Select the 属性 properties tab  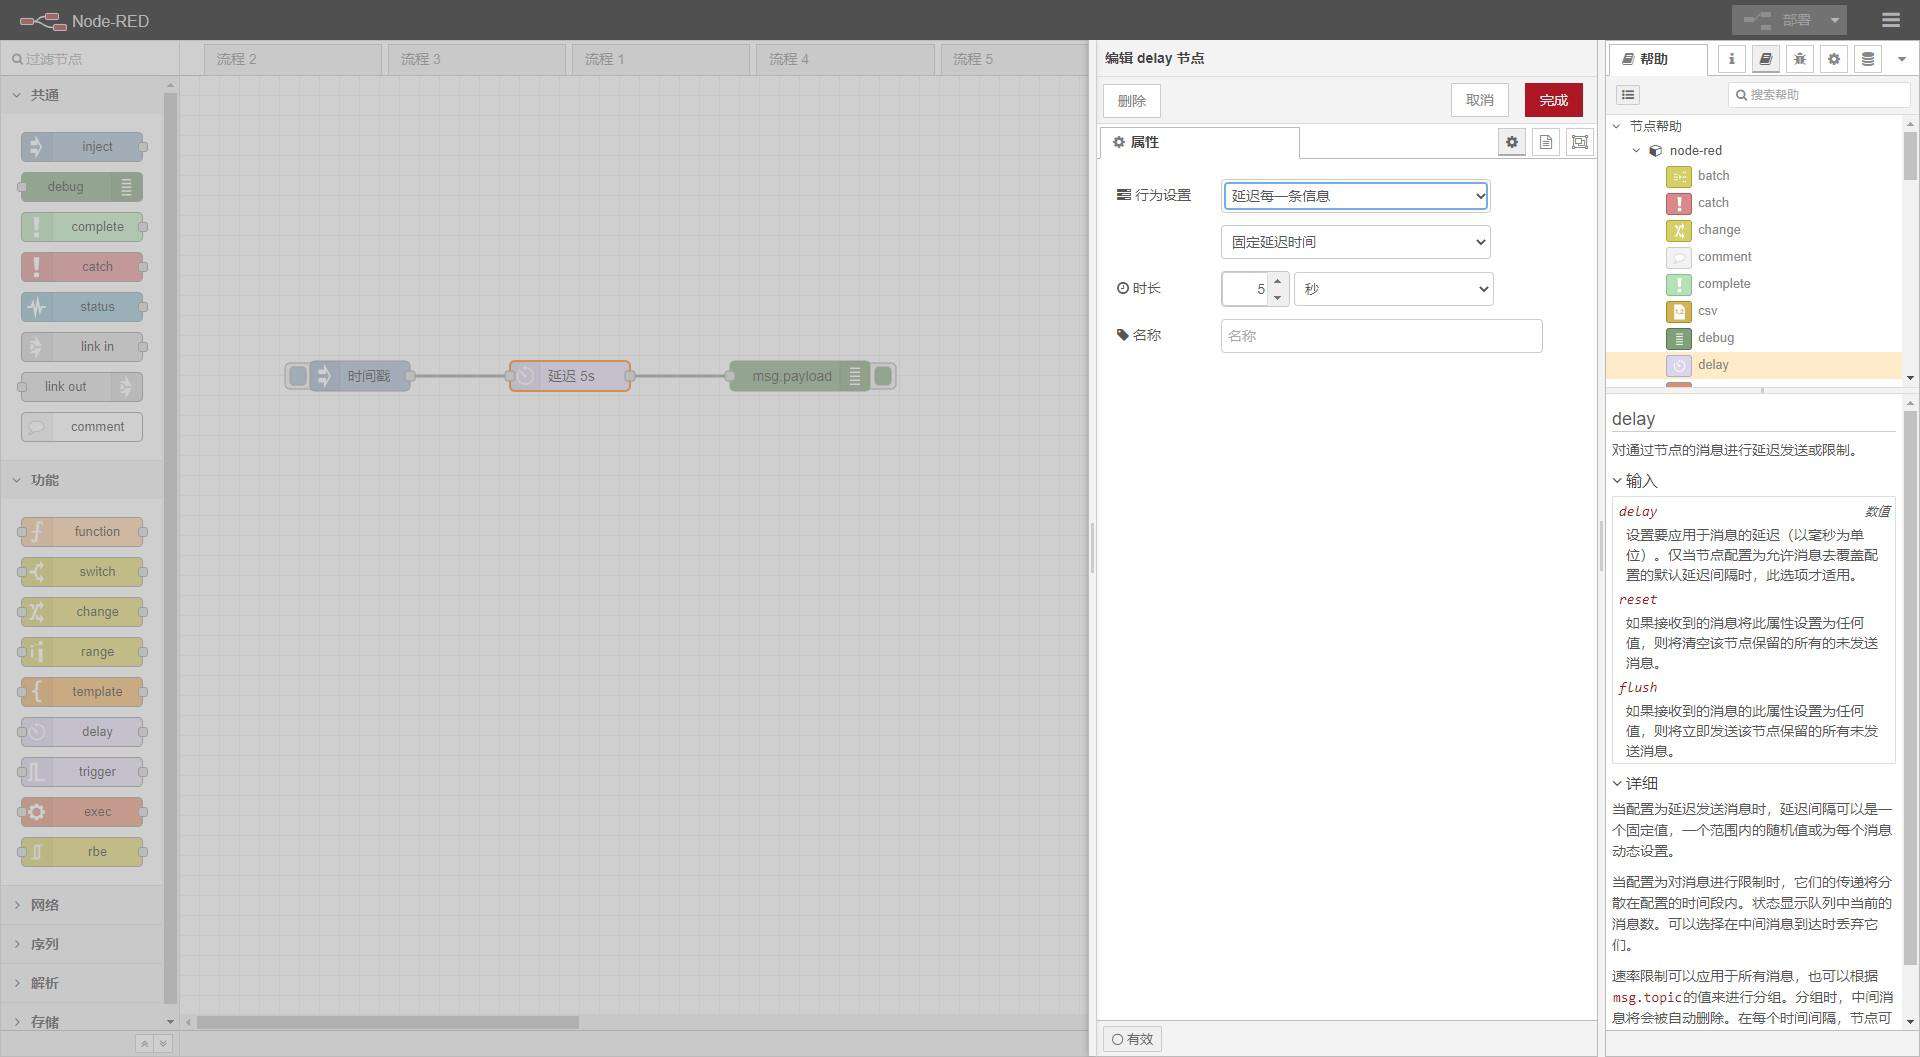[x=1200, y=143]
